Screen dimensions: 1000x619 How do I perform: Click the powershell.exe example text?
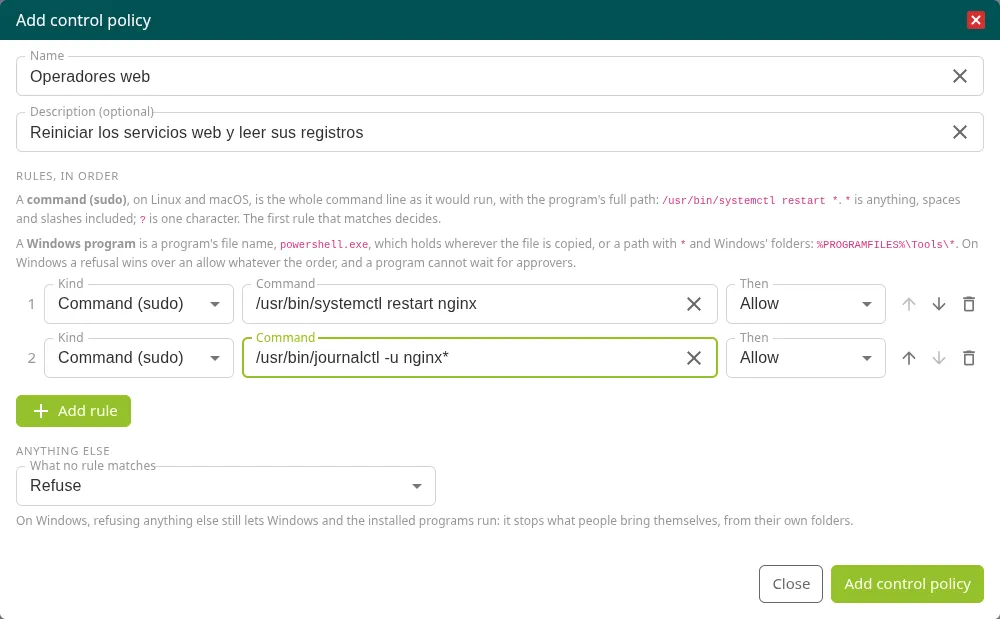[324, 244]
